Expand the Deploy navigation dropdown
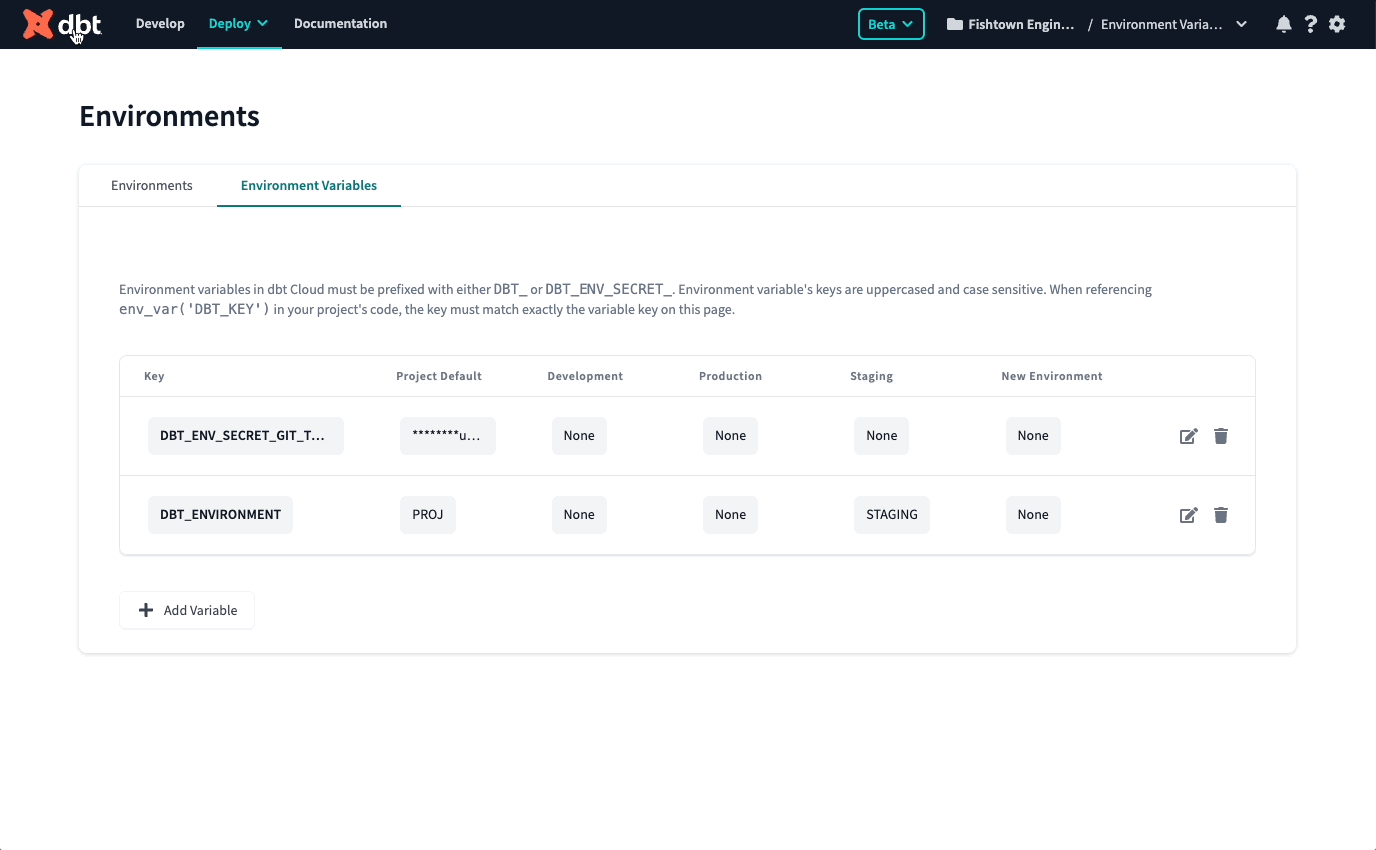The height and width of the screenshot is (850, 1376). coord(238,23)
